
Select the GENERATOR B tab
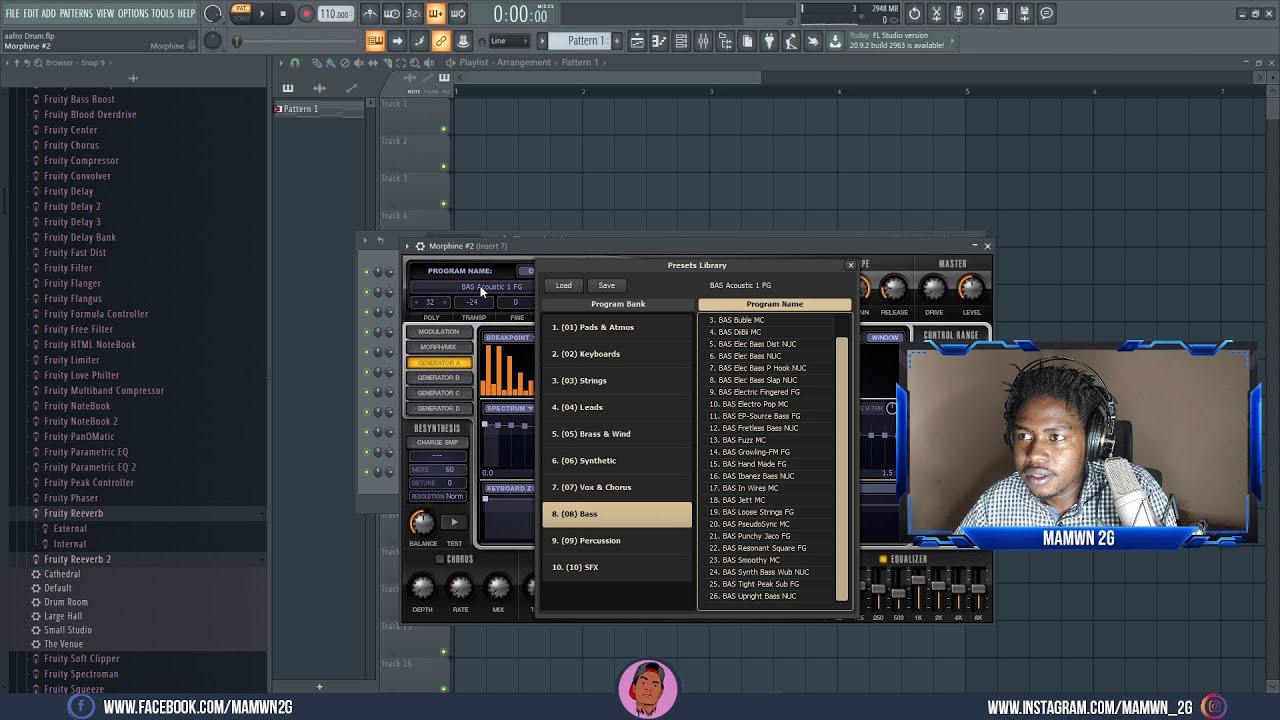439,378
